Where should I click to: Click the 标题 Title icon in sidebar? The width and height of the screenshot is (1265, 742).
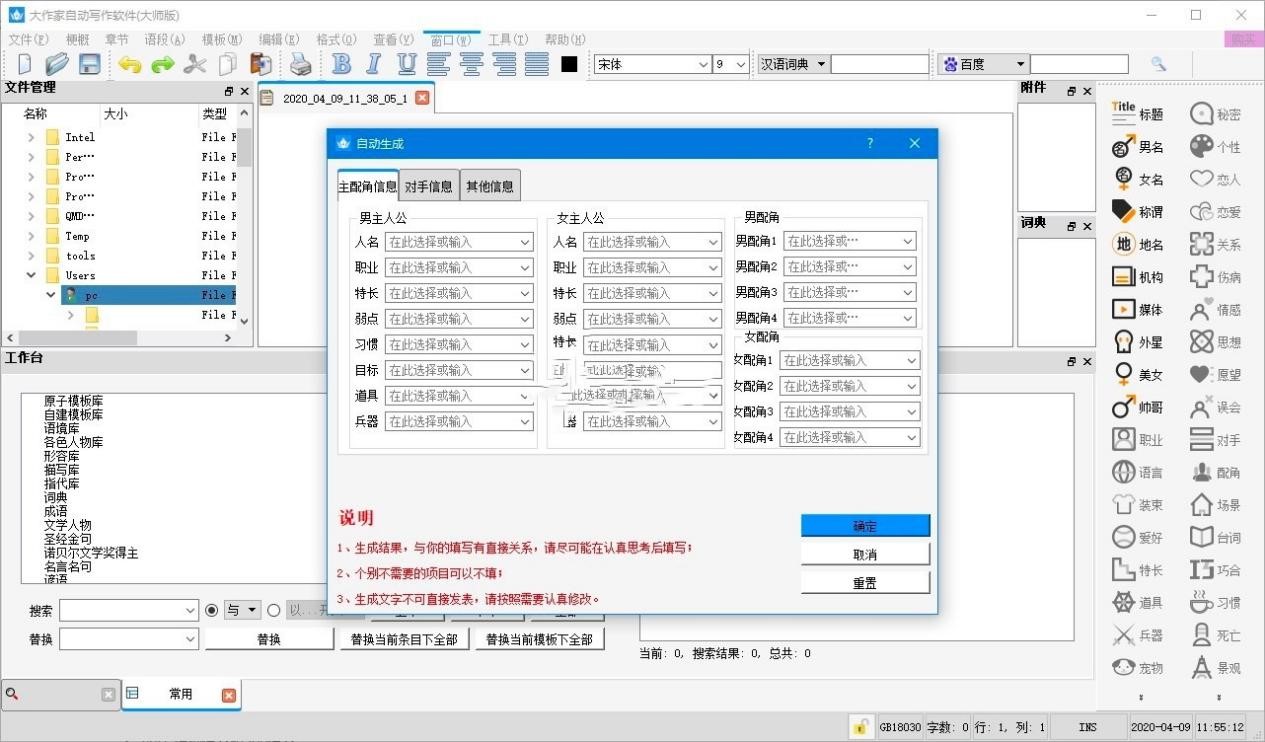[1138, 114]
